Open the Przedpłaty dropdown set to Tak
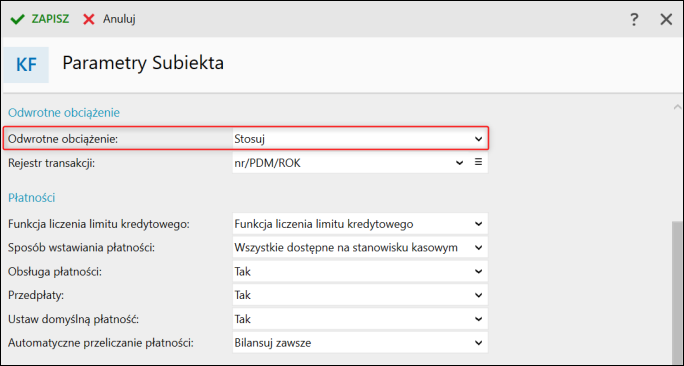This screenshot has width=684, height=366. click(360, 295)
